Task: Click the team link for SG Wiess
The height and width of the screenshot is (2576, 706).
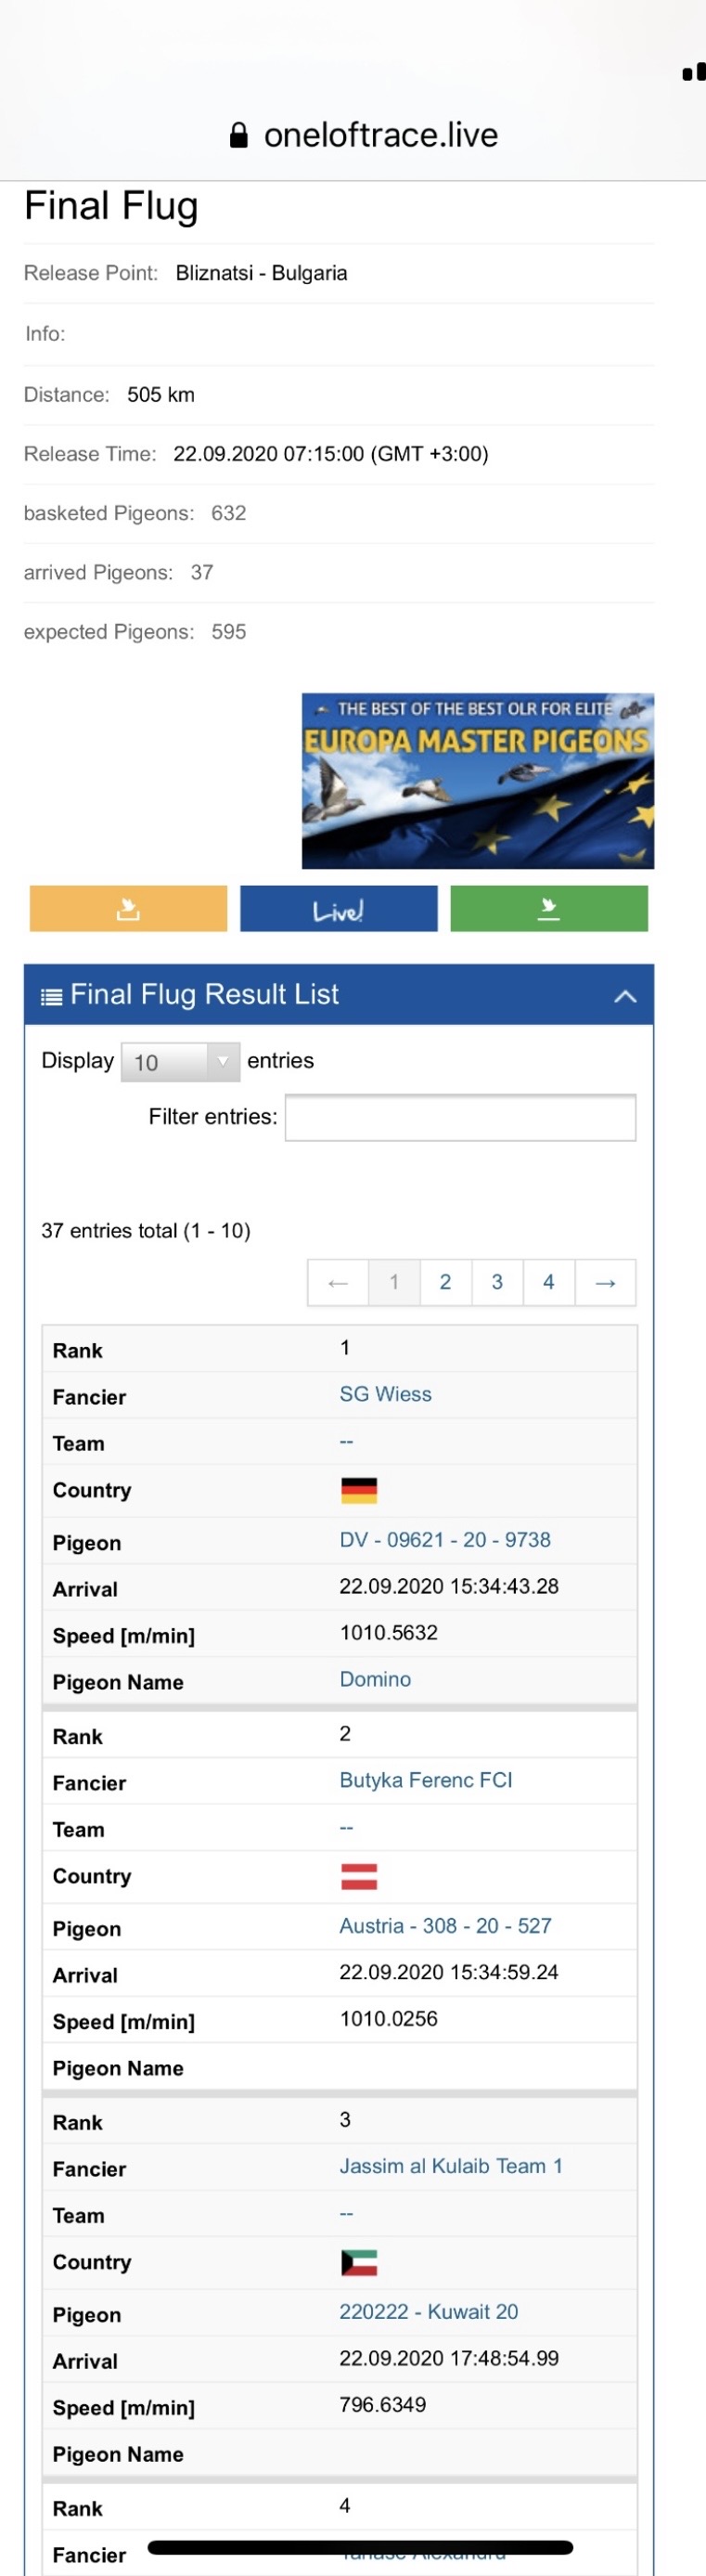Action: coord(346,1441)
